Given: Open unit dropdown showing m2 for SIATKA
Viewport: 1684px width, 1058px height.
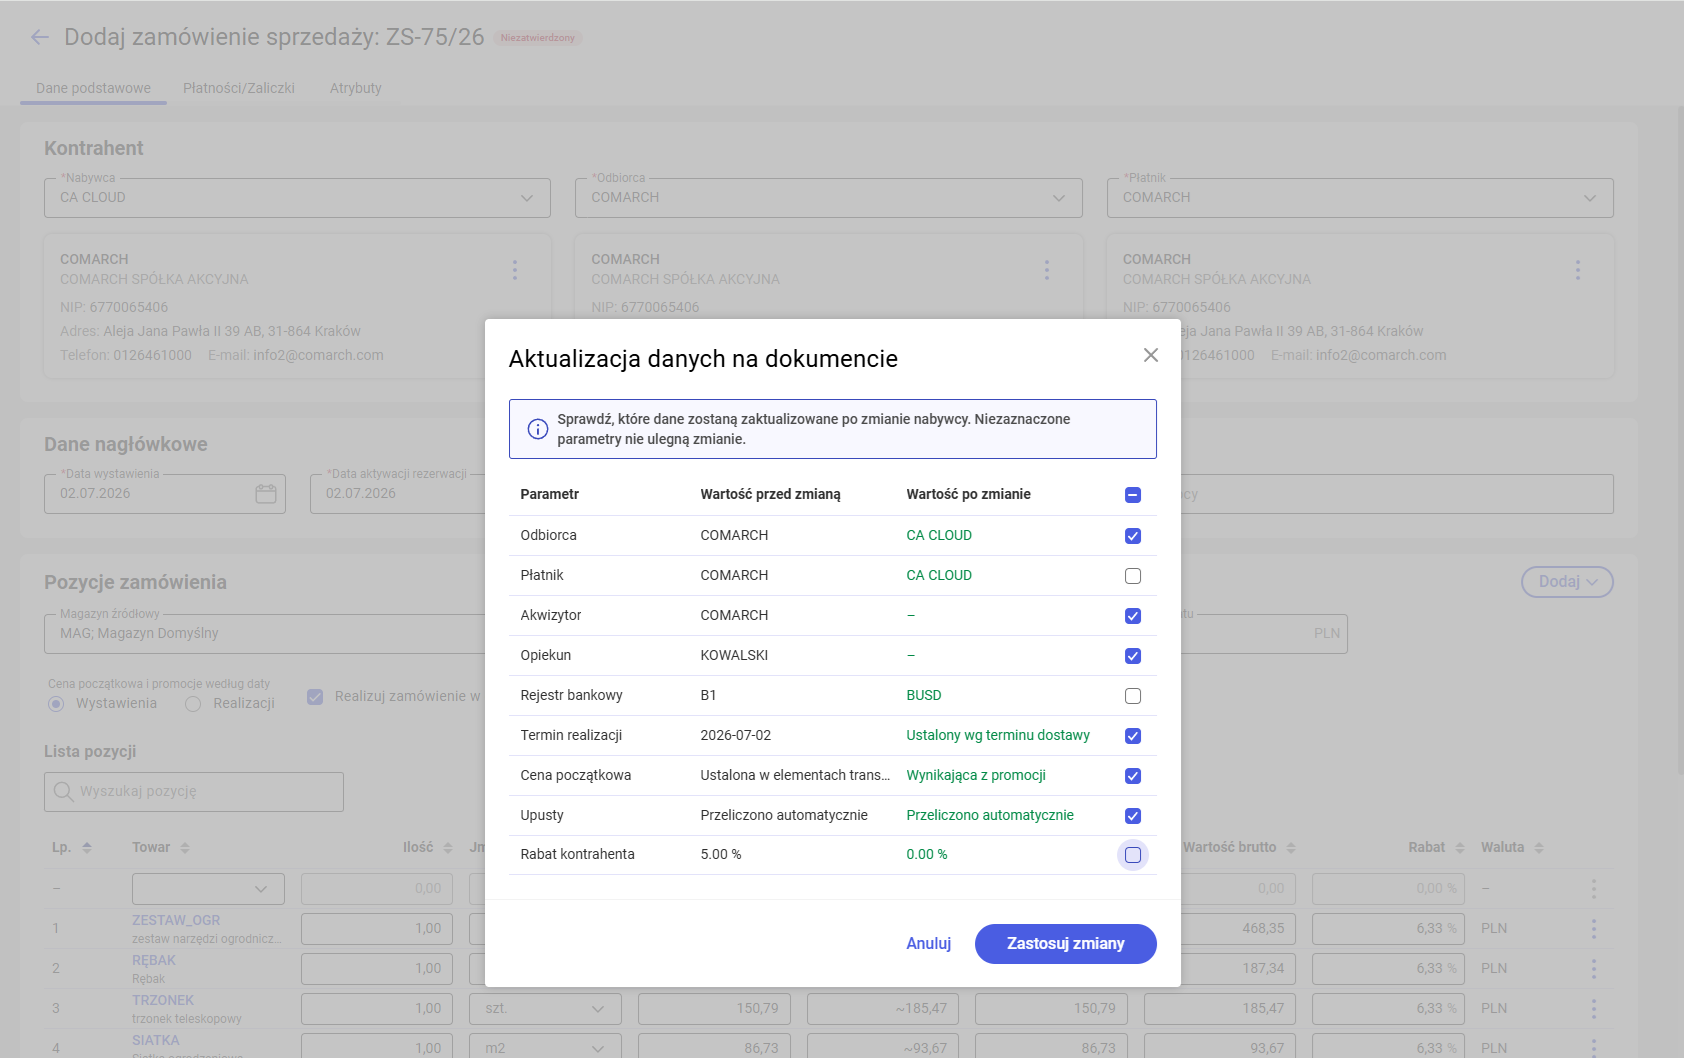Looking at the screenshot, I should coord(545,1048).
